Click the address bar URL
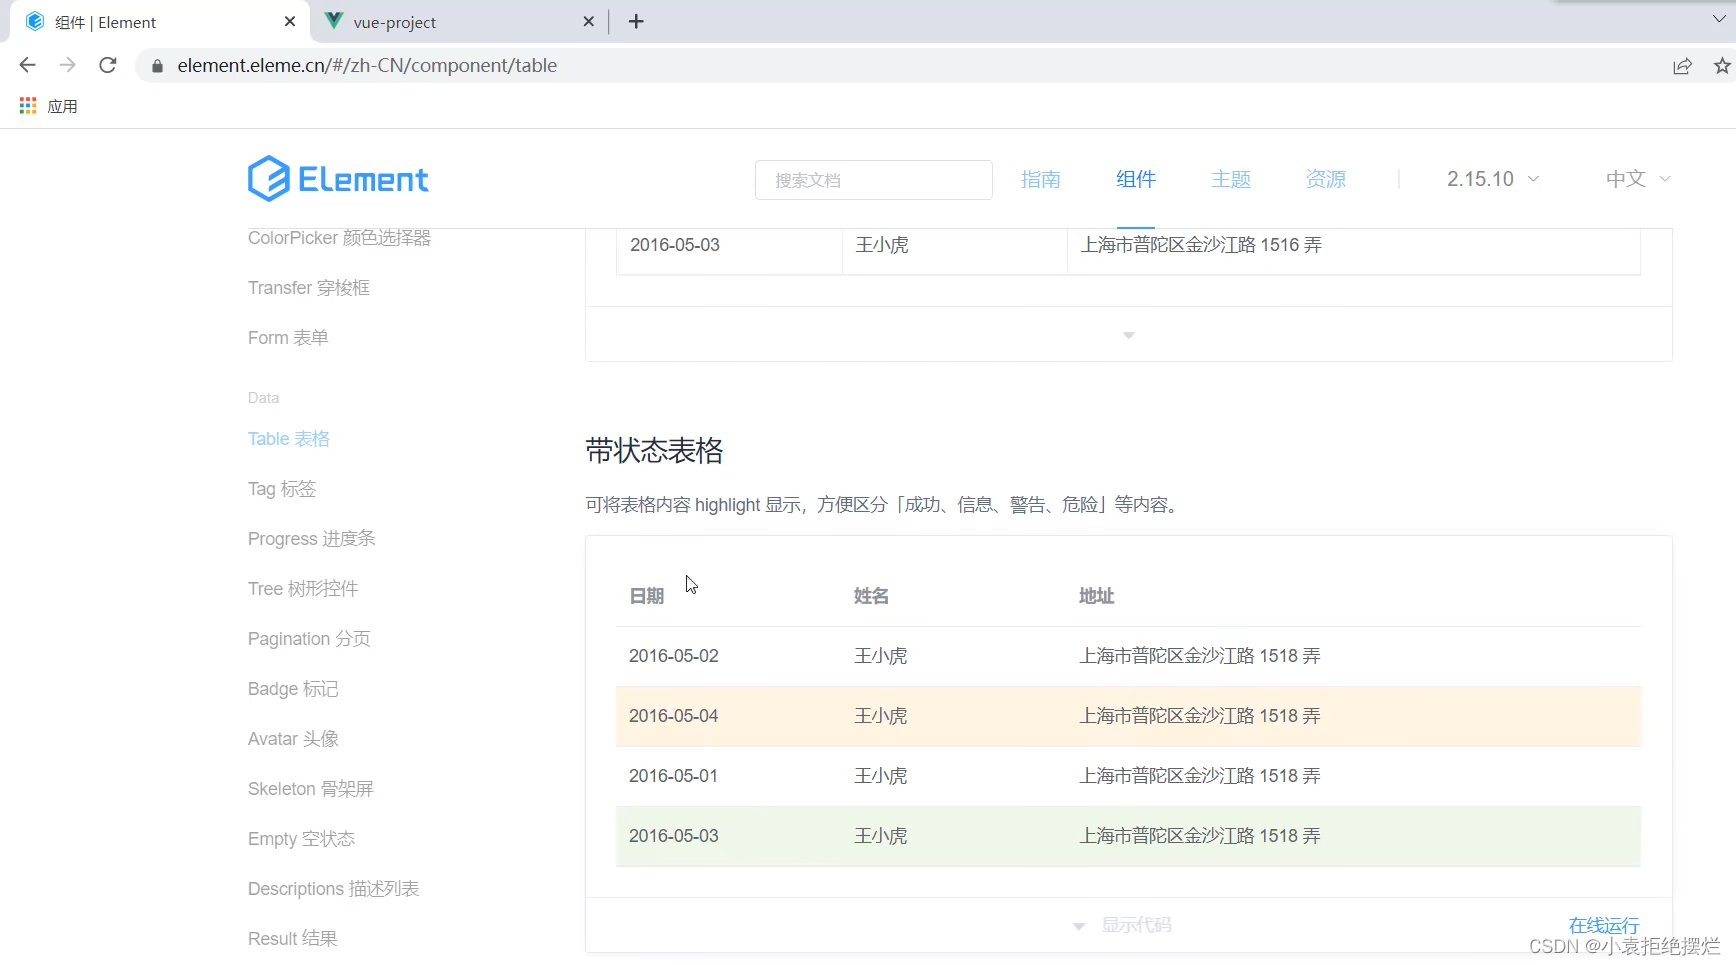The height and width of the screenshot is (965, 1736). click(367, 66)
